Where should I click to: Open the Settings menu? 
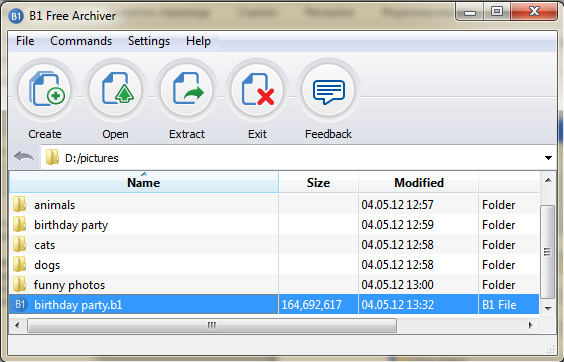149,41
